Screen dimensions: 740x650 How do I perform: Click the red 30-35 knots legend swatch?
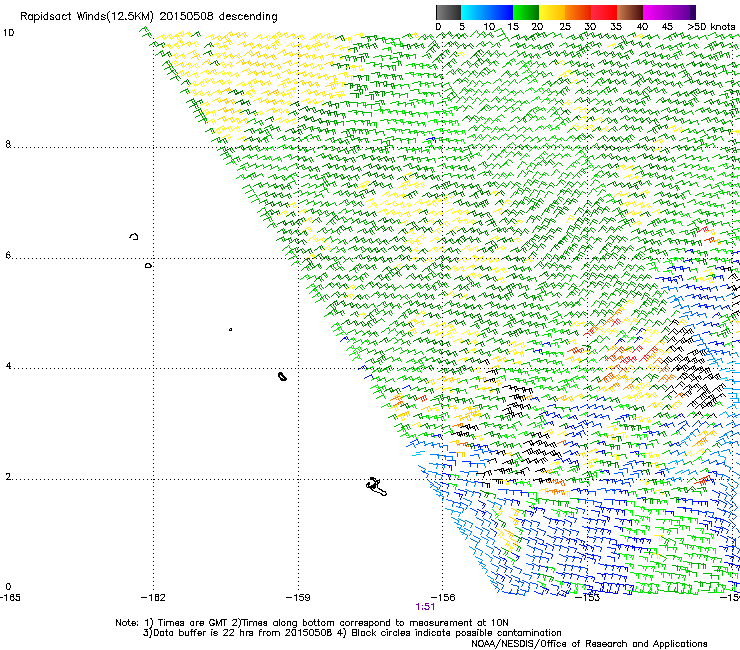[x=604, y=12]
